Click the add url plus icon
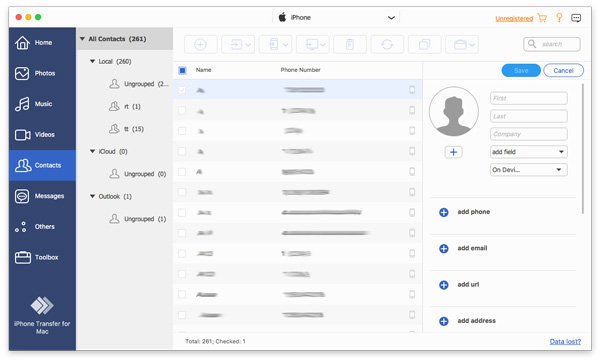The height and width of the screenshot is (361, 600). (x=443, y=285)
